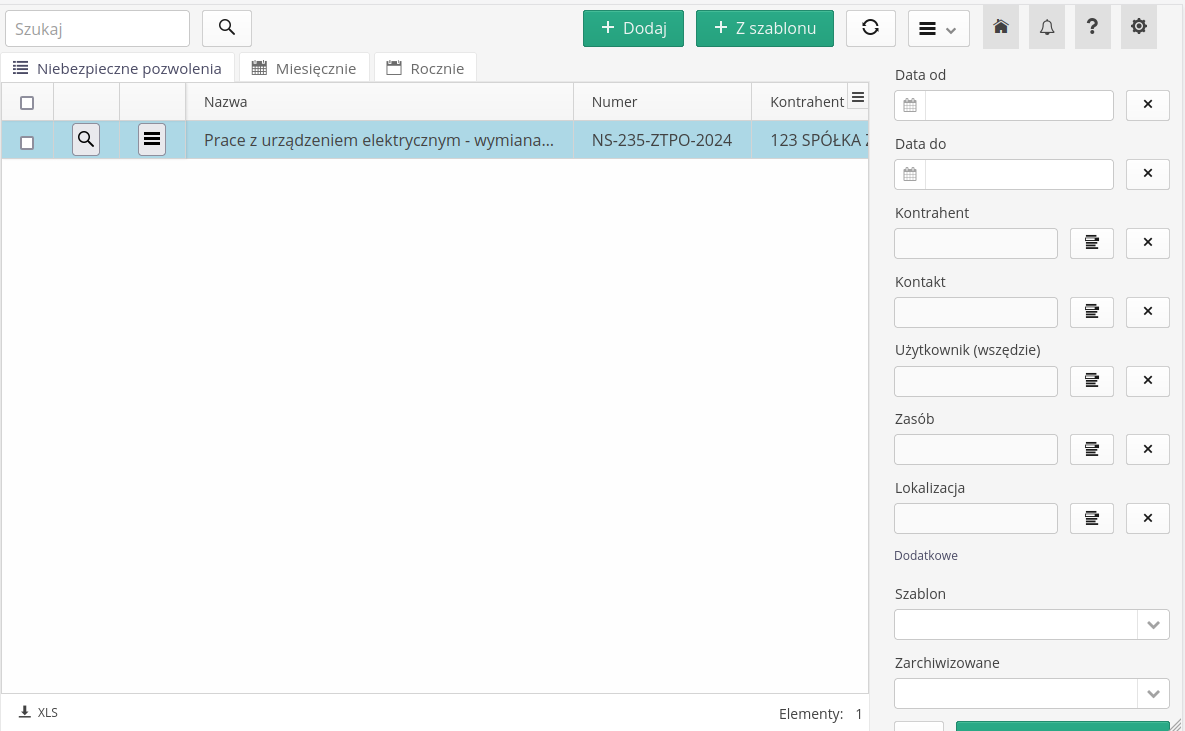This screenshot has width=1185, height=731.
Task: Open the row actions hamburger menu
Action: (152, 140)
